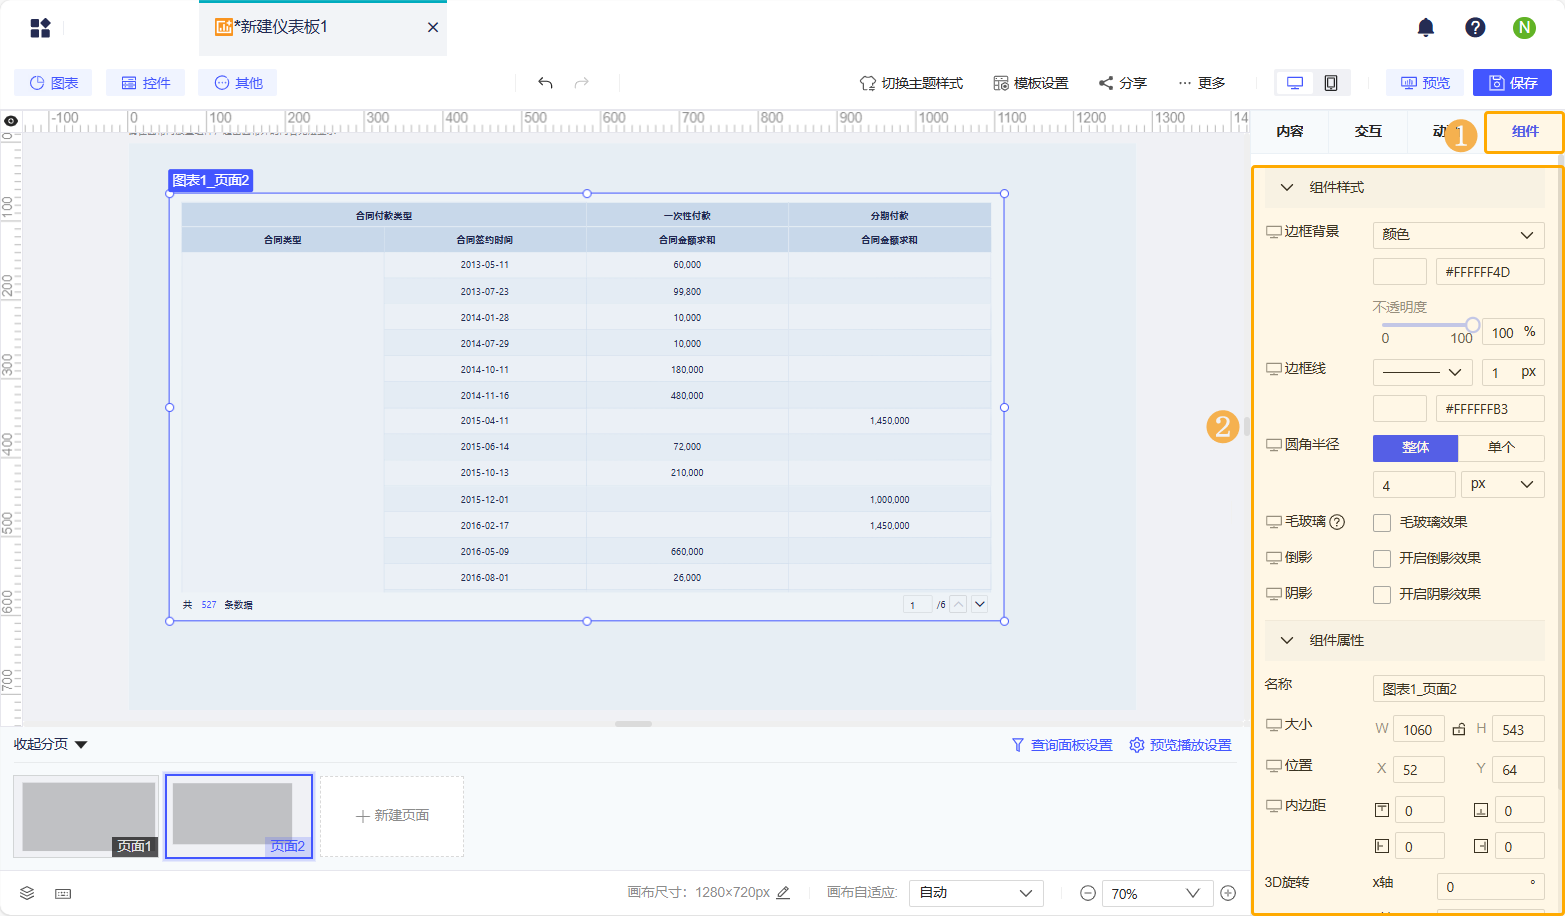Close the 新建仪表板1 tab
Screen dimensions: 1565x916
pos(433,28)
